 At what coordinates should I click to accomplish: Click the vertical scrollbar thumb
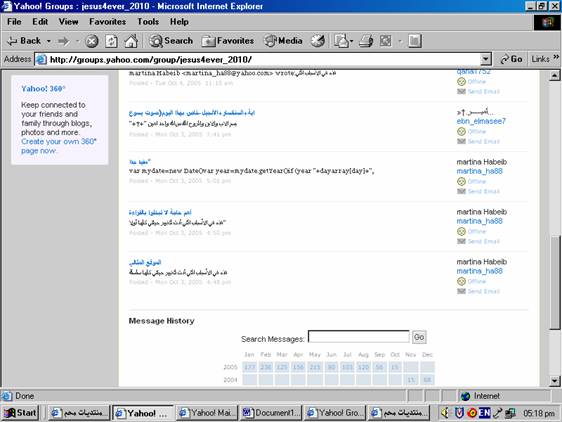[x=554, y=283]
